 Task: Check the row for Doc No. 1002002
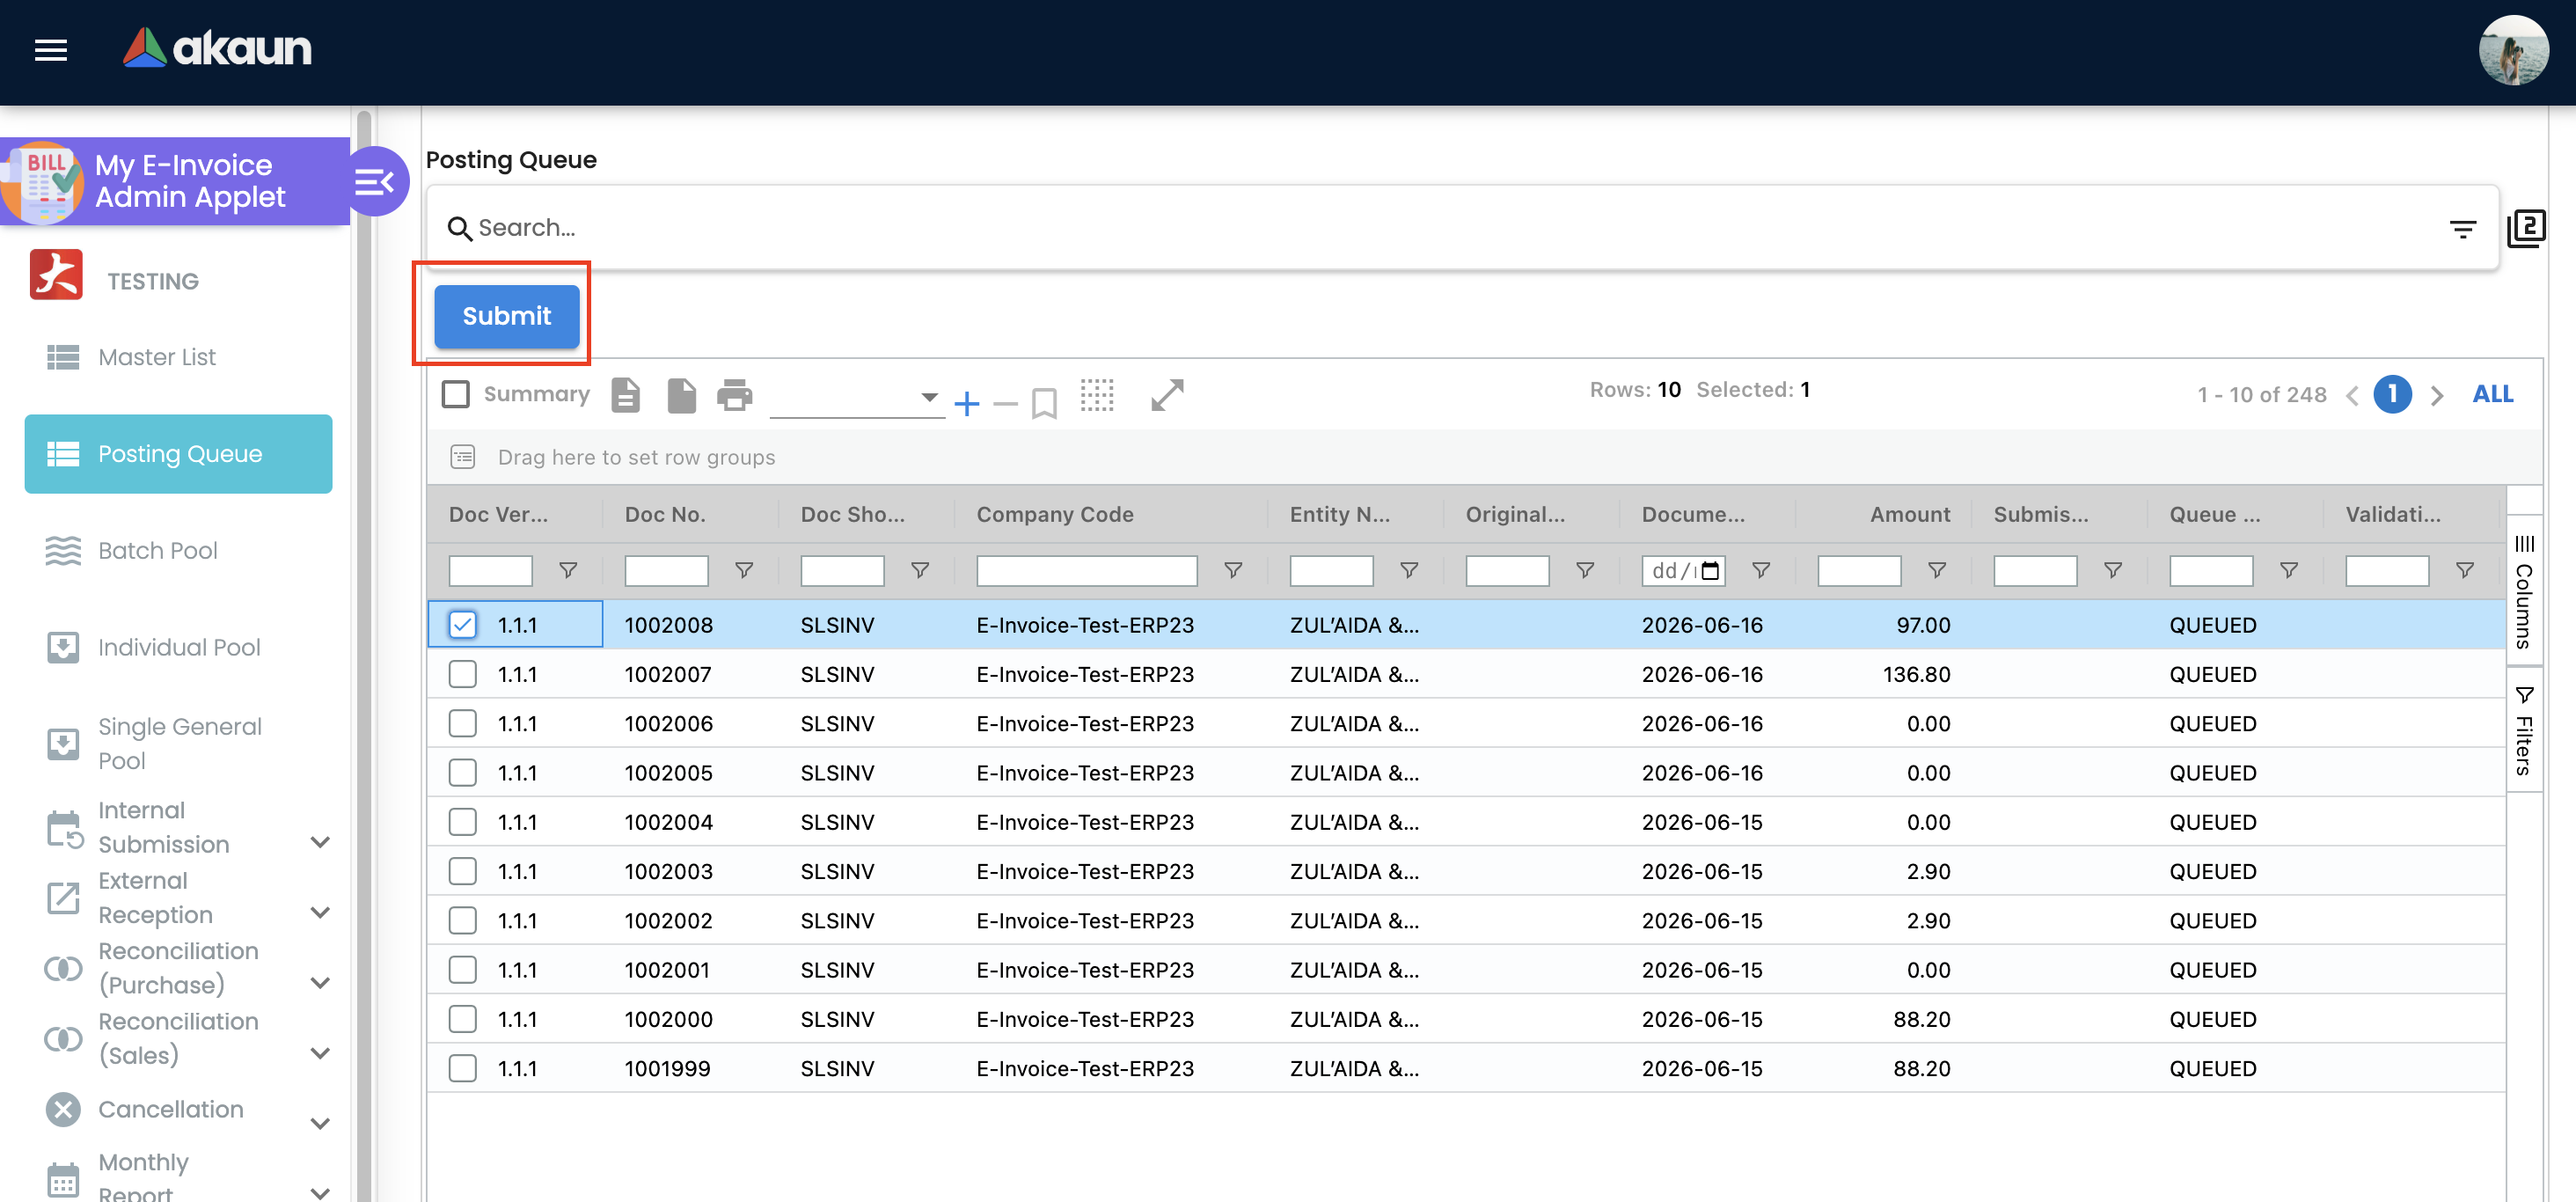click(462, 921)
